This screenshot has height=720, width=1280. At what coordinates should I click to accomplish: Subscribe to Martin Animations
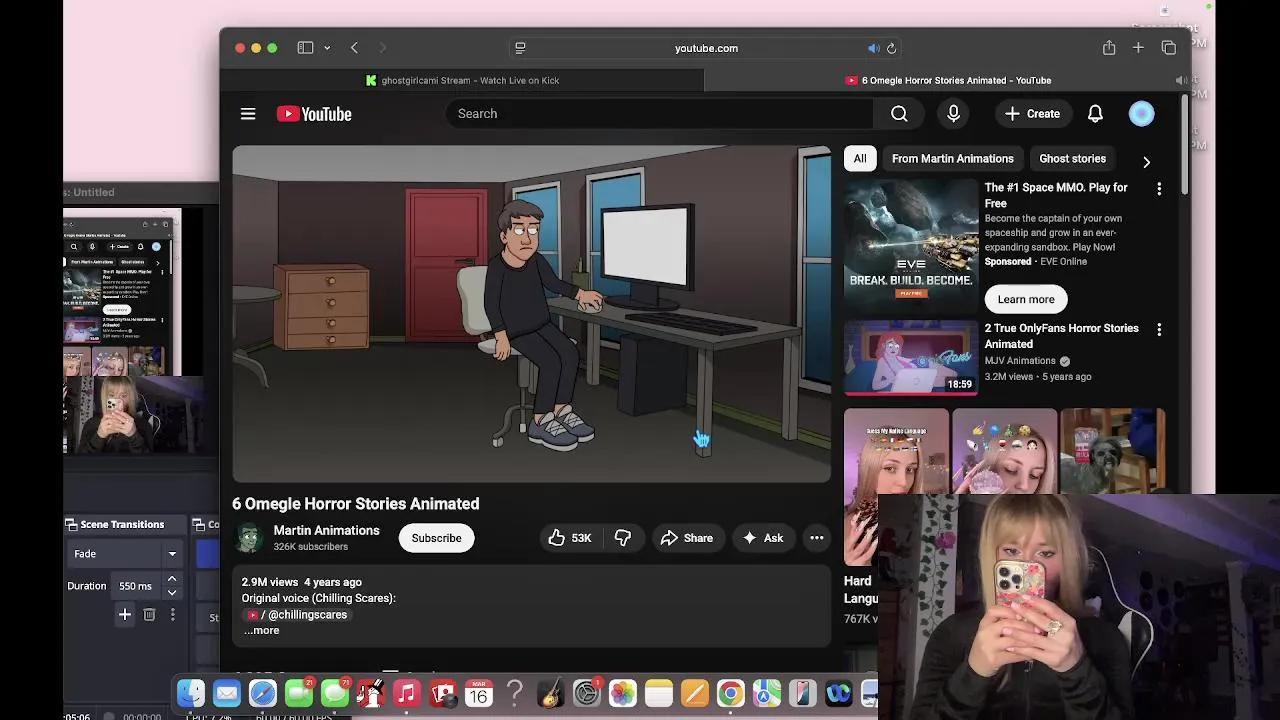click(436, 538)
